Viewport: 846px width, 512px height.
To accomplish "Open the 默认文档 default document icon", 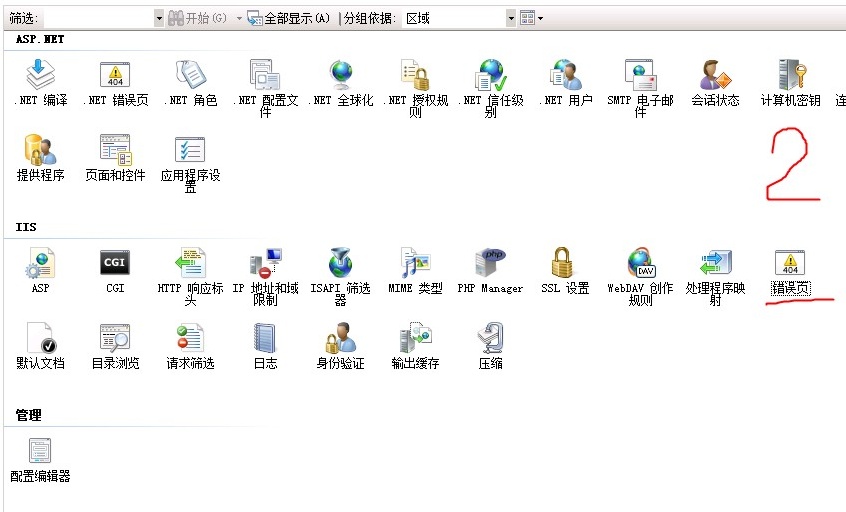I will click(x=40, y=339).
